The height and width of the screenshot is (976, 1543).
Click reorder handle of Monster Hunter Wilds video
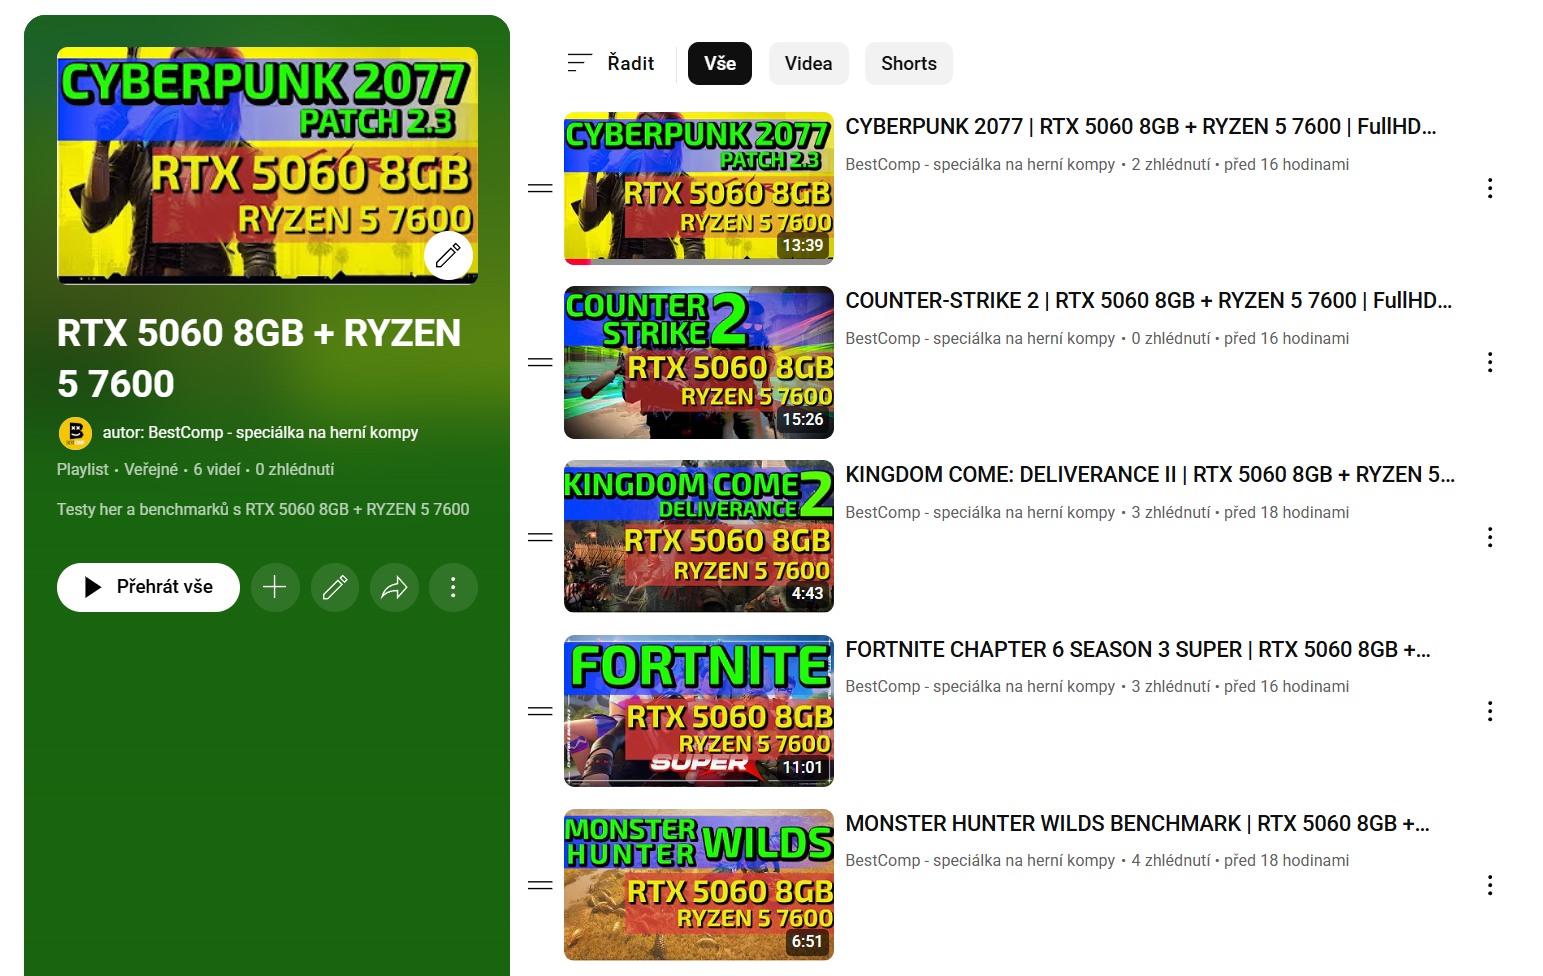coord(540,885)
